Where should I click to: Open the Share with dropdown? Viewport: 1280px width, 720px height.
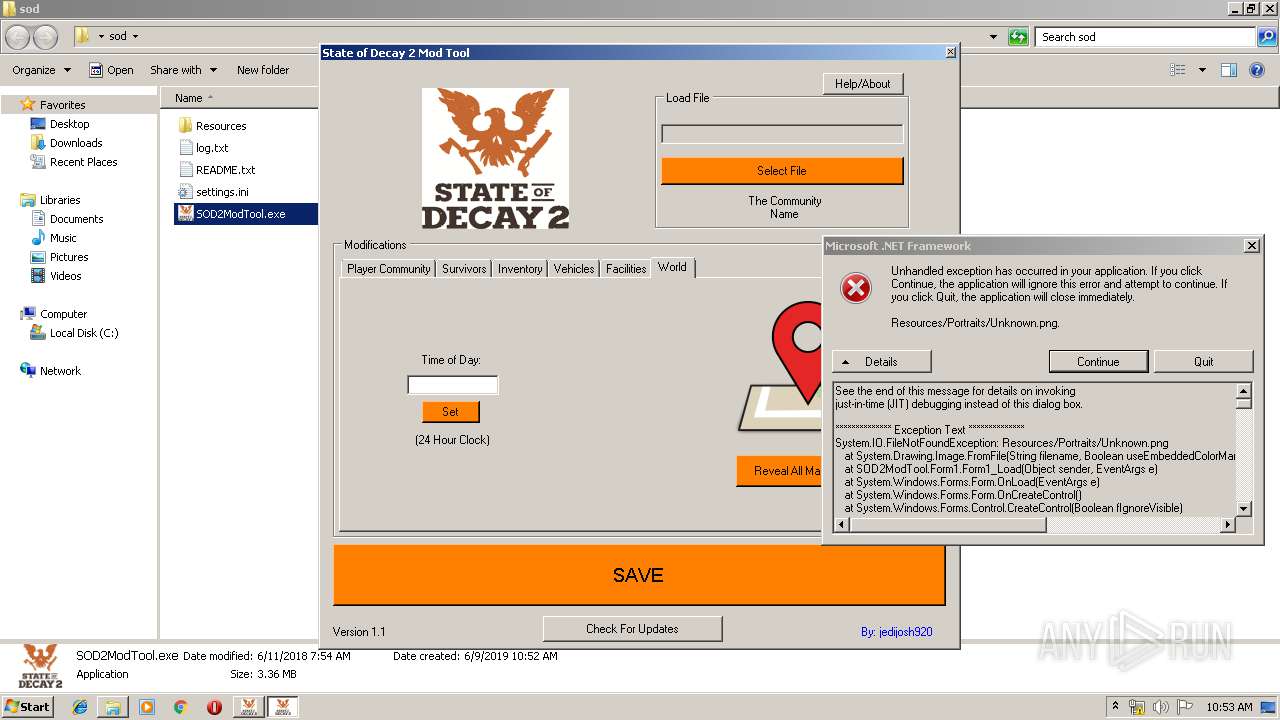pos(183,70)
